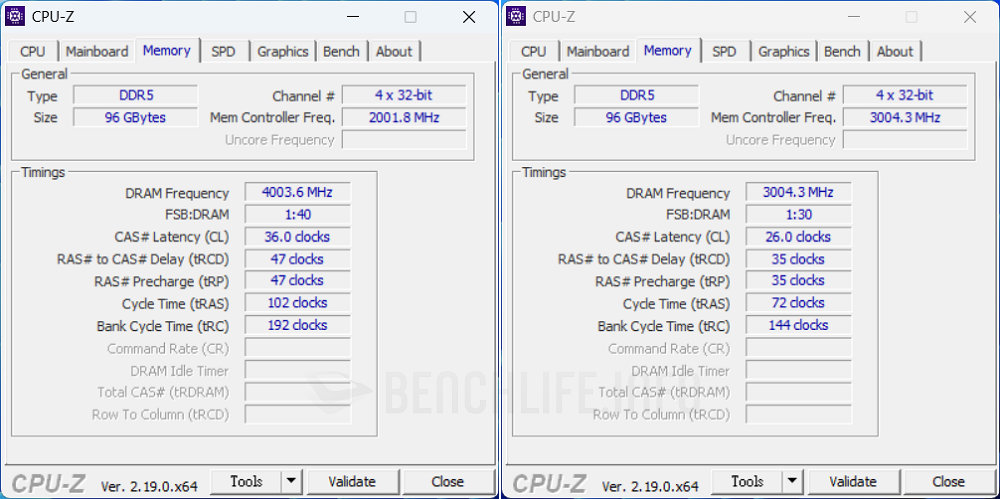Click the FSB:DRAM 1:30 value
The width and height of the screenshot is (1000, 499).
coord(798,214)
